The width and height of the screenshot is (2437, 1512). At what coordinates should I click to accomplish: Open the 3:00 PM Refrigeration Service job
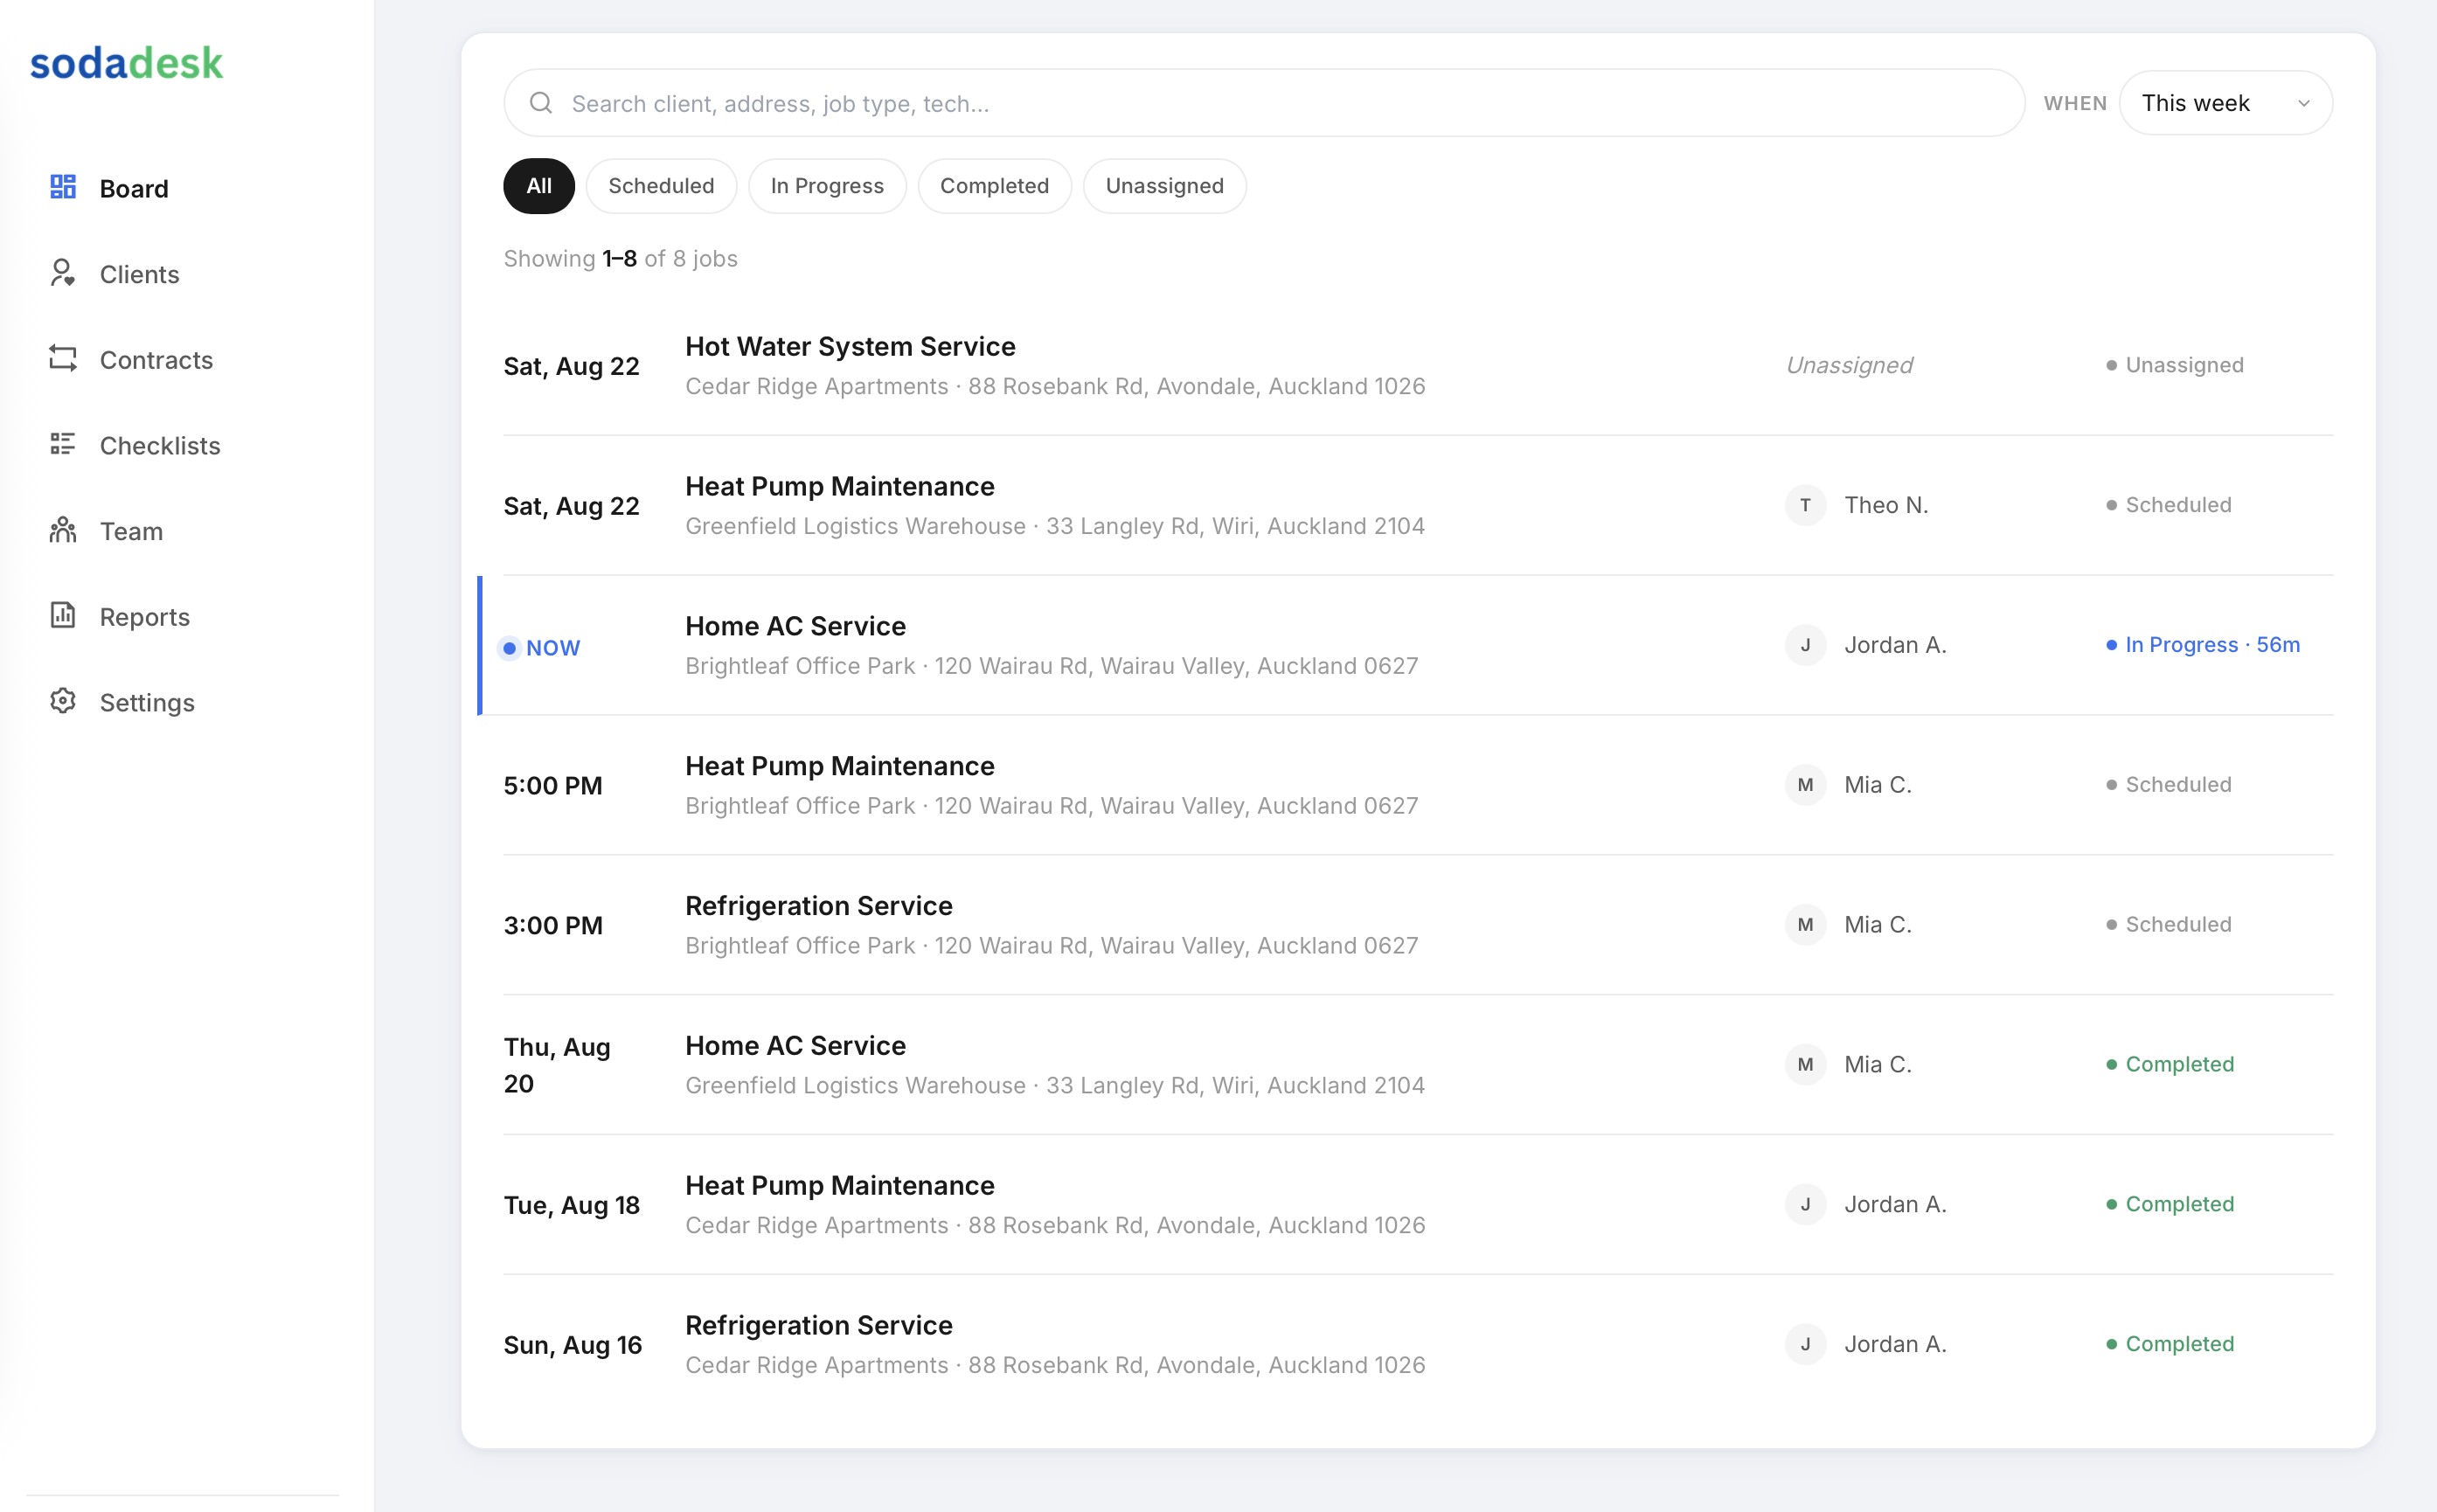pyautogui.click(x=1418, y=925)
